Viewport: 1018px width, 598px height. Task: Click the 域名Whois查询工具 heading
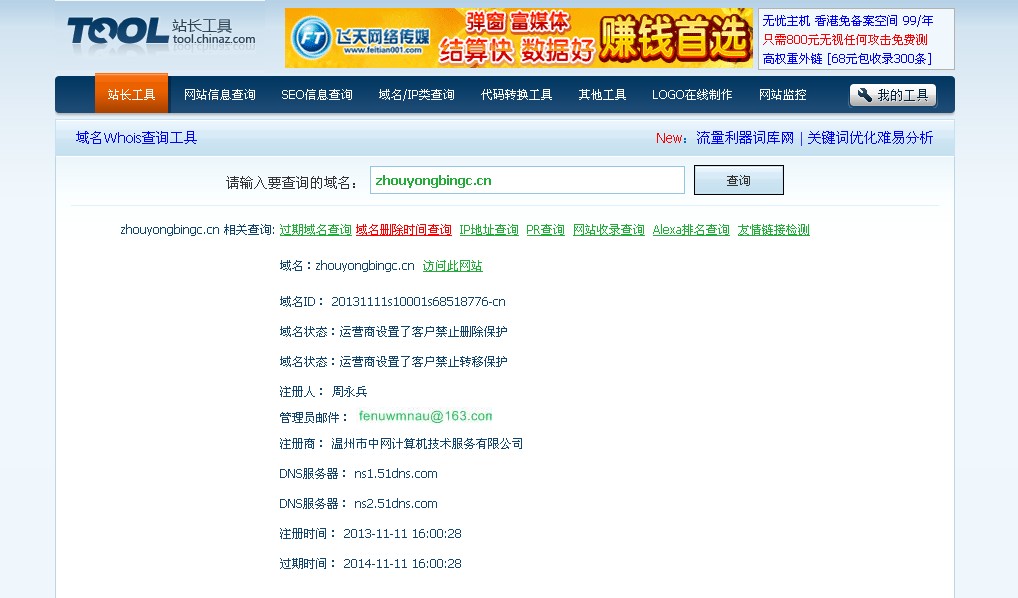pyautogui.click(x=136, y=138)
